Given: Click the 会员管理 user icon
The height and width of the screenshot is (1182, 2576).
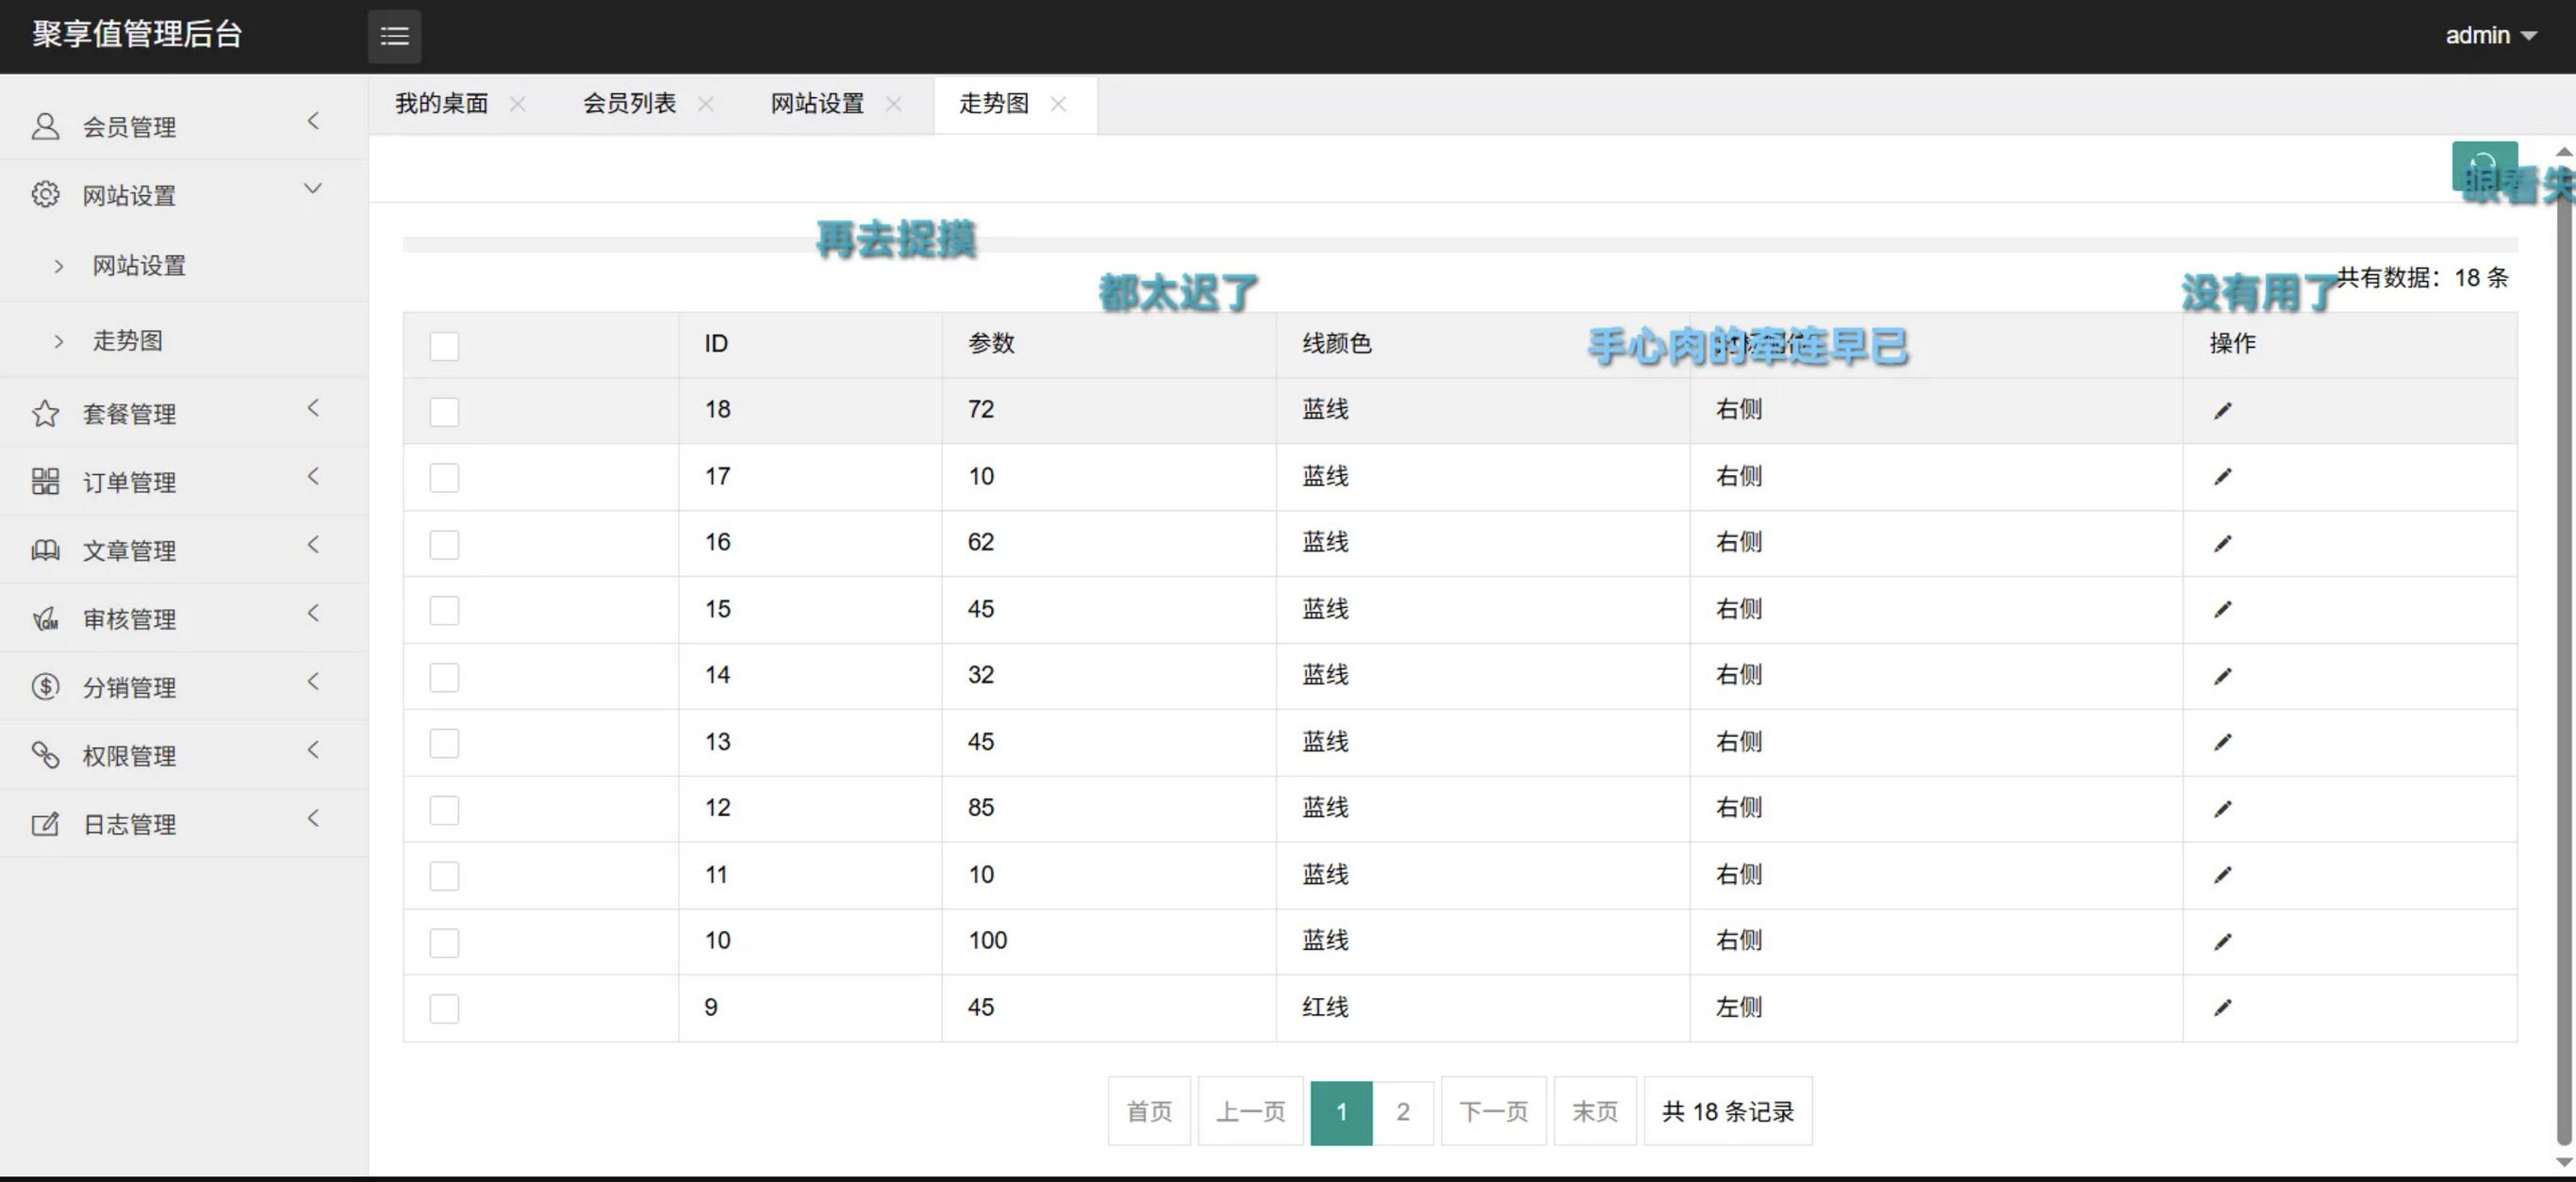Looking at the screenshot, I should click(x=45, y=126).
